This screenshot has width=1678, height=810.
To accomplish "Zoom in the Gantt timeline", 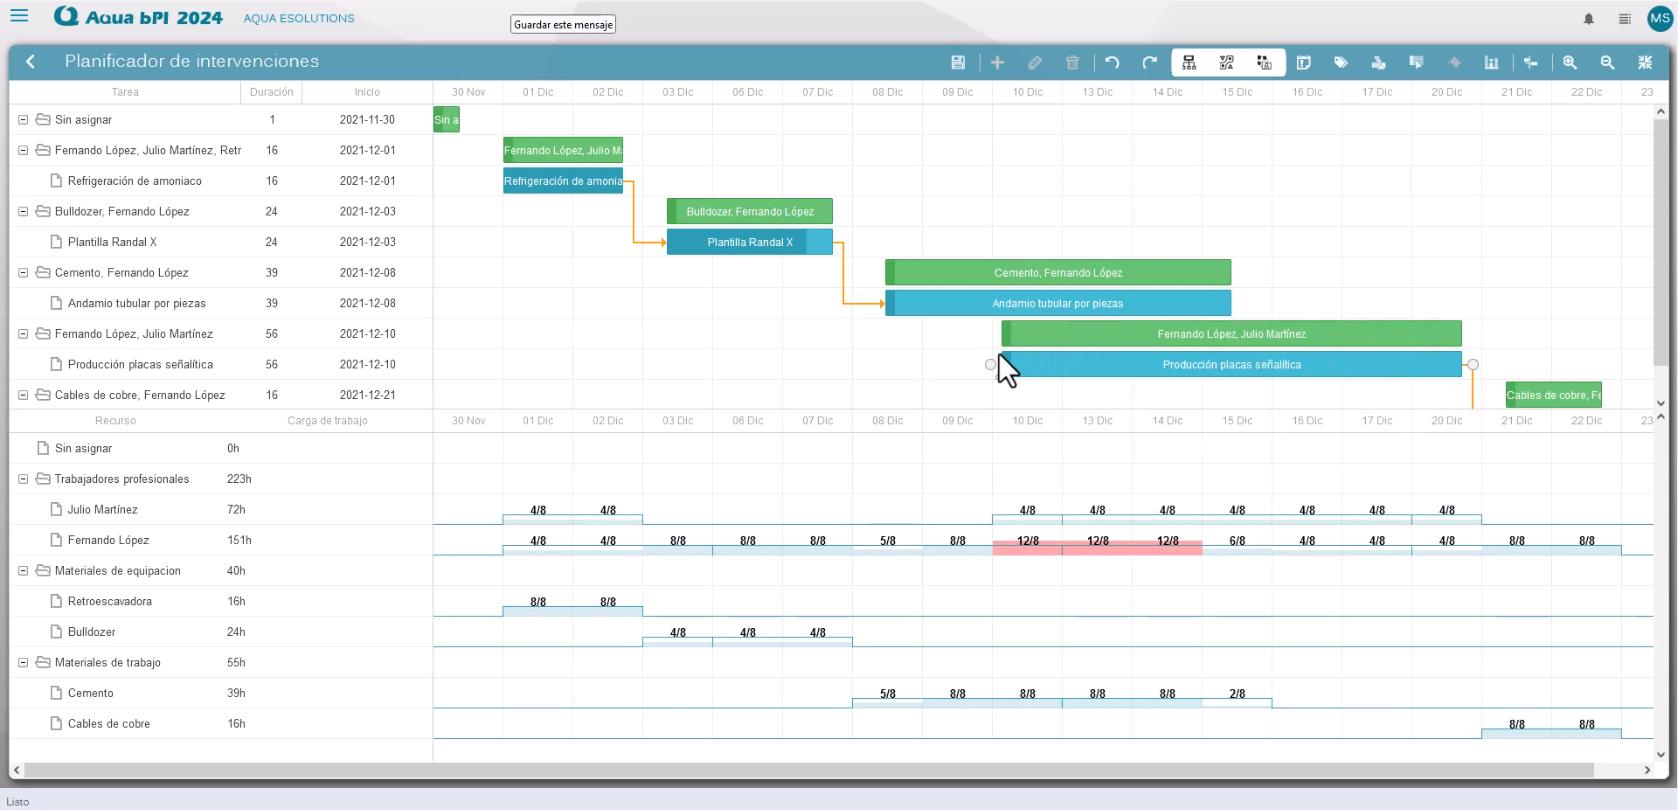I will point(1570,62).
